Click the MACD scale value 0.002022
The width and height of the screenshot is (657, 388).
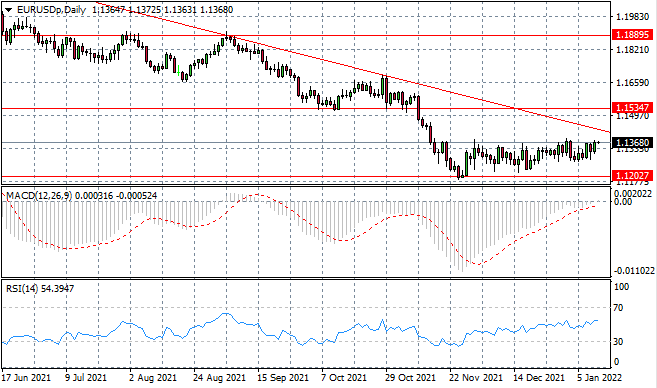[x=633, y=194]
